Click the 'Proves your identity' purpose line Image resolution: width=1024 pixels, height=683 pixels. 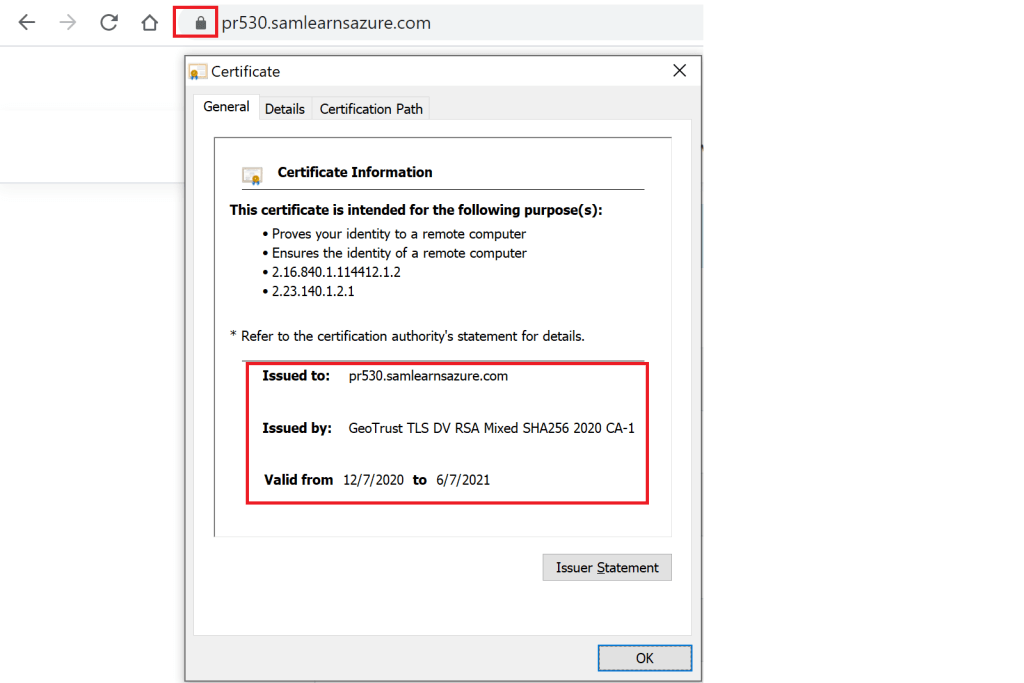coord(398,234)
